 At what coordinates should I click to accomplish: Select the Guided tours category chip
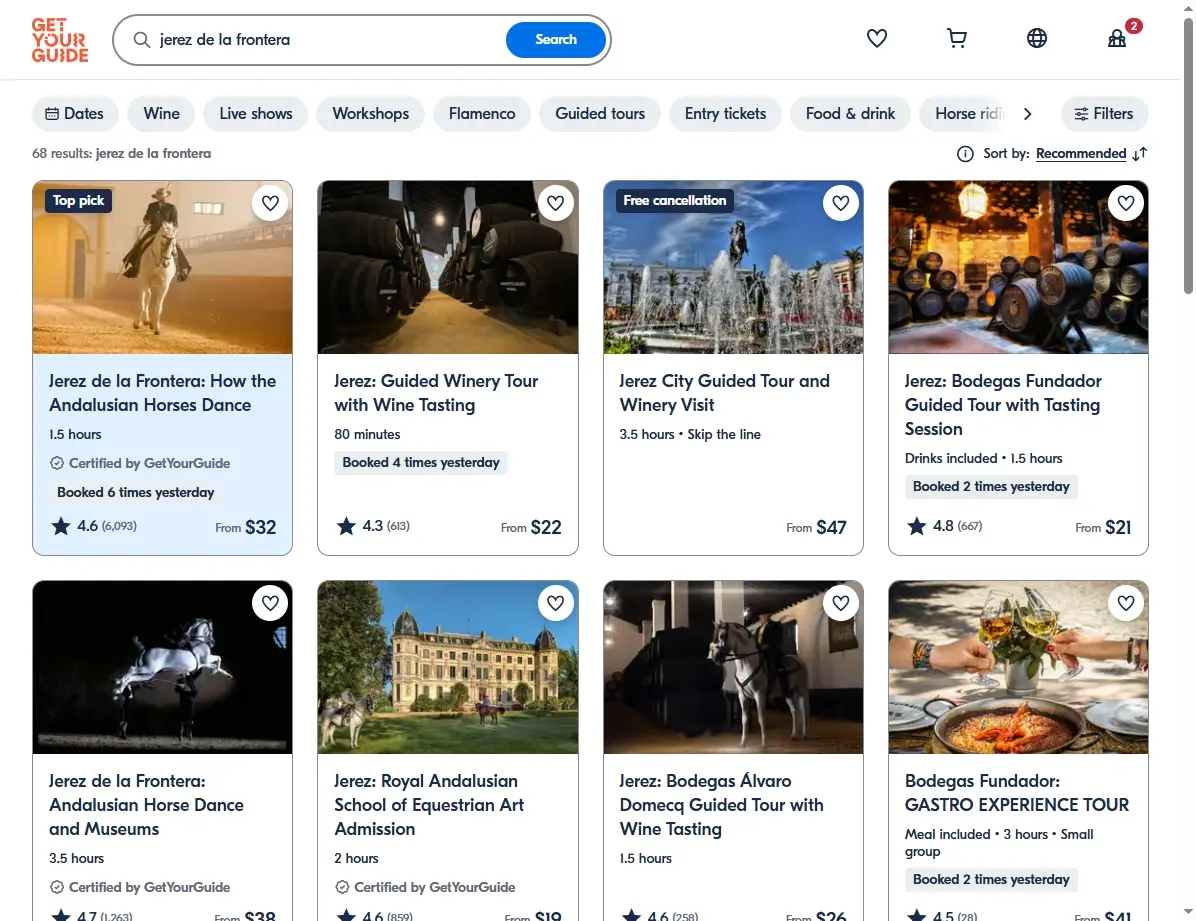pos(600,114)
